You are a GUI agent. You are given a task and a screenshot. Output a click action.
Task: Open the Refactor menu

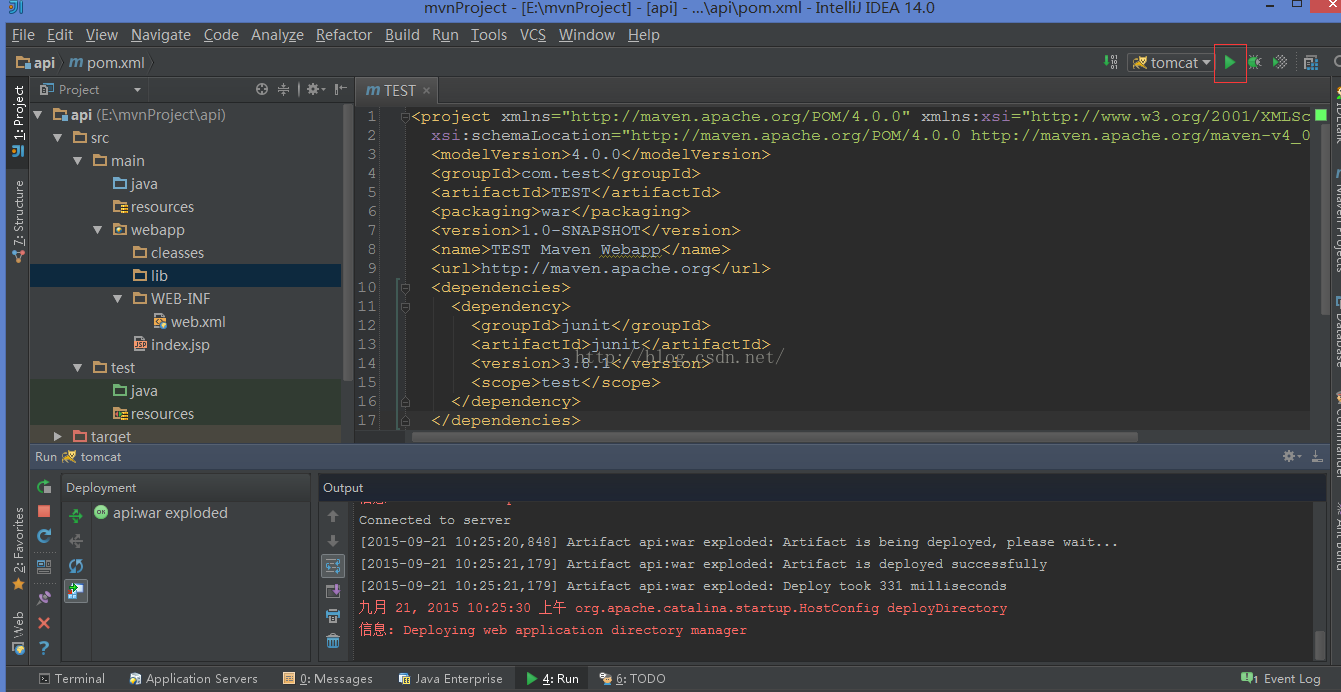tap(344, 35)
